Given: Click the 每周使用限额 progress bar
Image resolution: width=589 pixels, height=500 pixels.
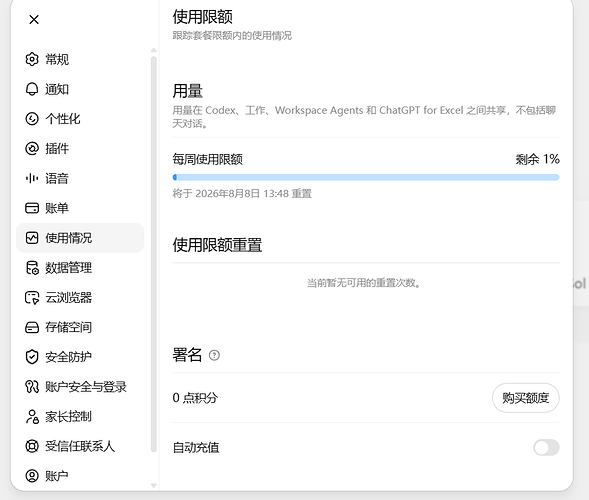Looking at the screenshot, I should (x=366, y=177).
